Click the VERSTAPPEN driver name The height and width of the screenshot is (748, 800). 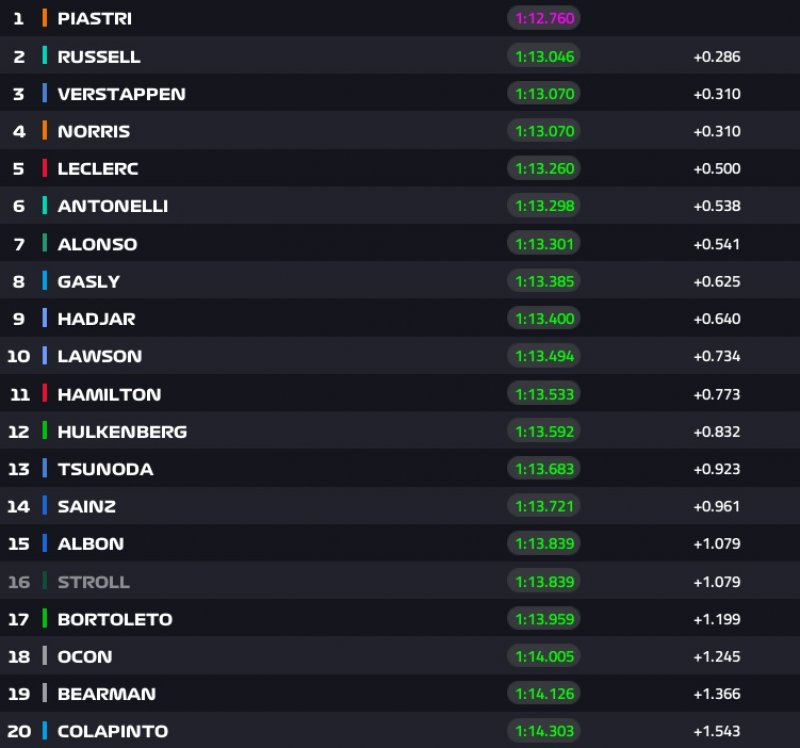(x=121, y=94)
